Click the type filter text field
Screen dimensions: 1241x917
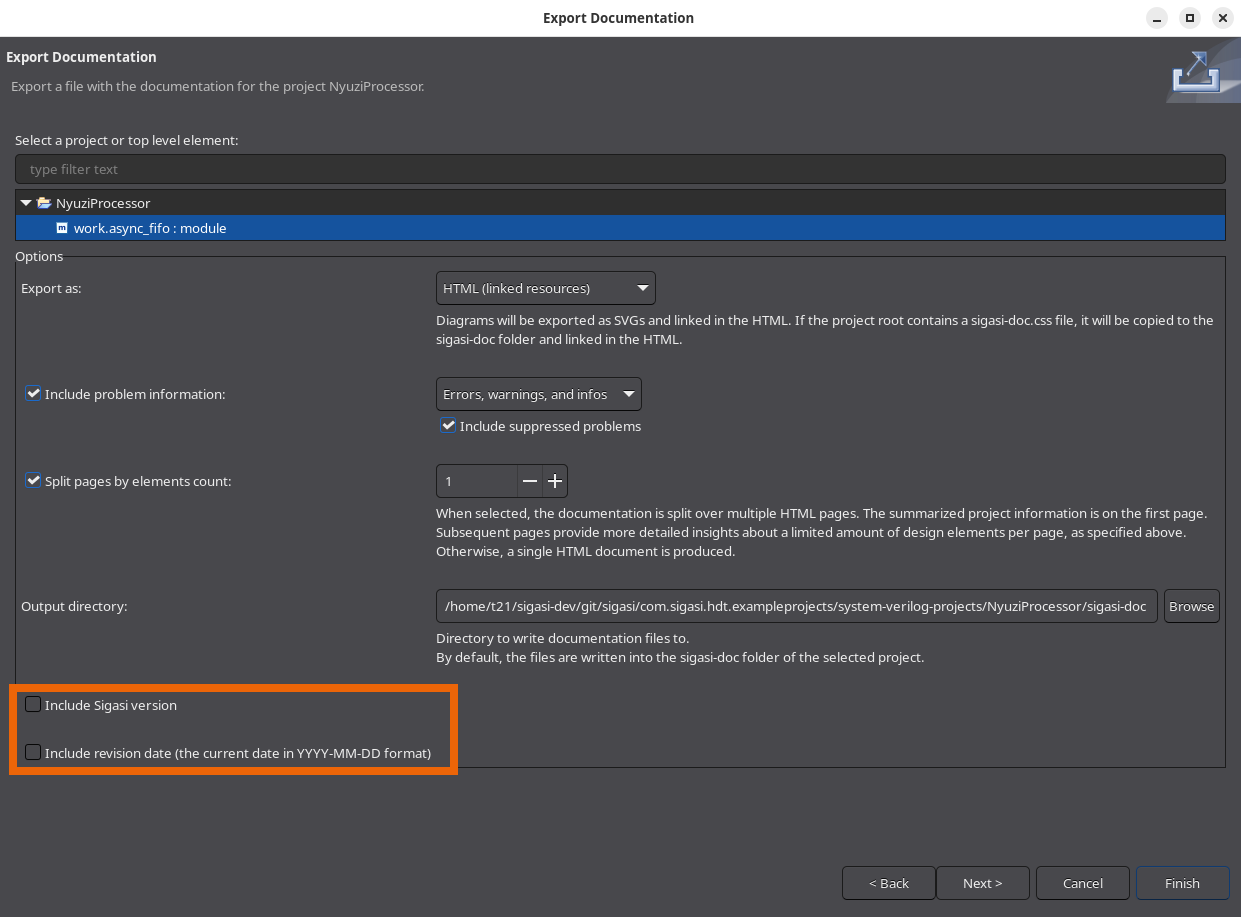pyautogui.click(x=620, y=169)
